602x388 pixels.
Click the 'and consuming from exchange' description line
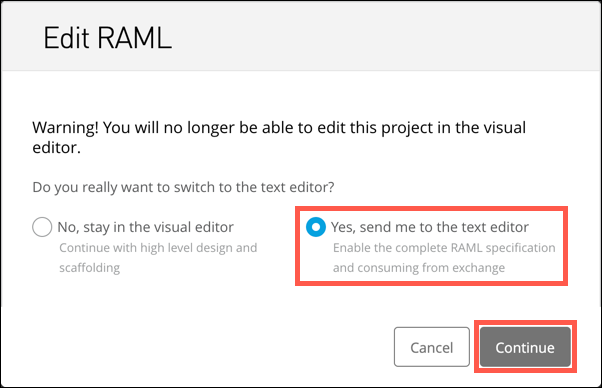pyautogui.click(x=418, y=267)
